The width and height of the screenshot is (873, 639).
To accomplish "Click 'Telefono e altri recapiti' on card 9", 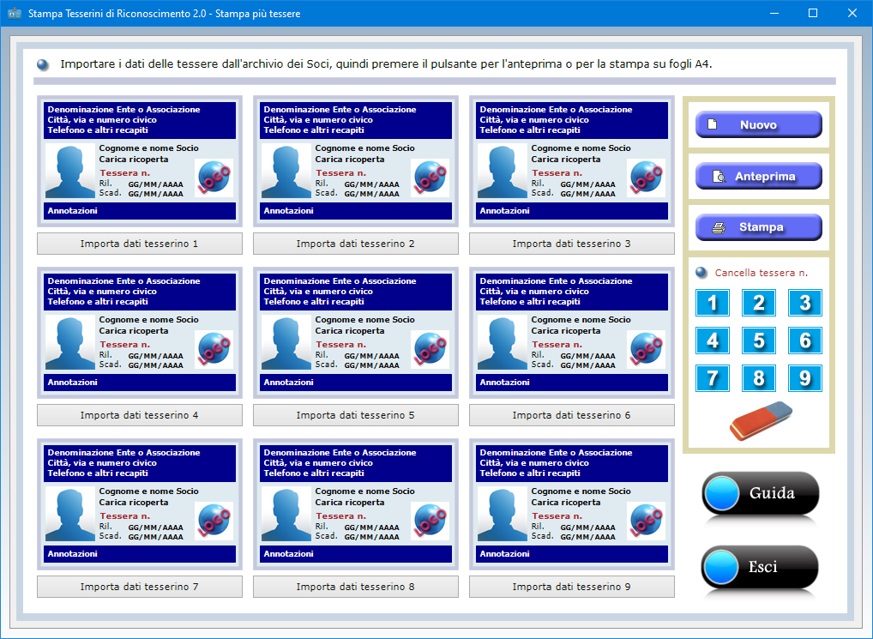I will tap(530, 473).
